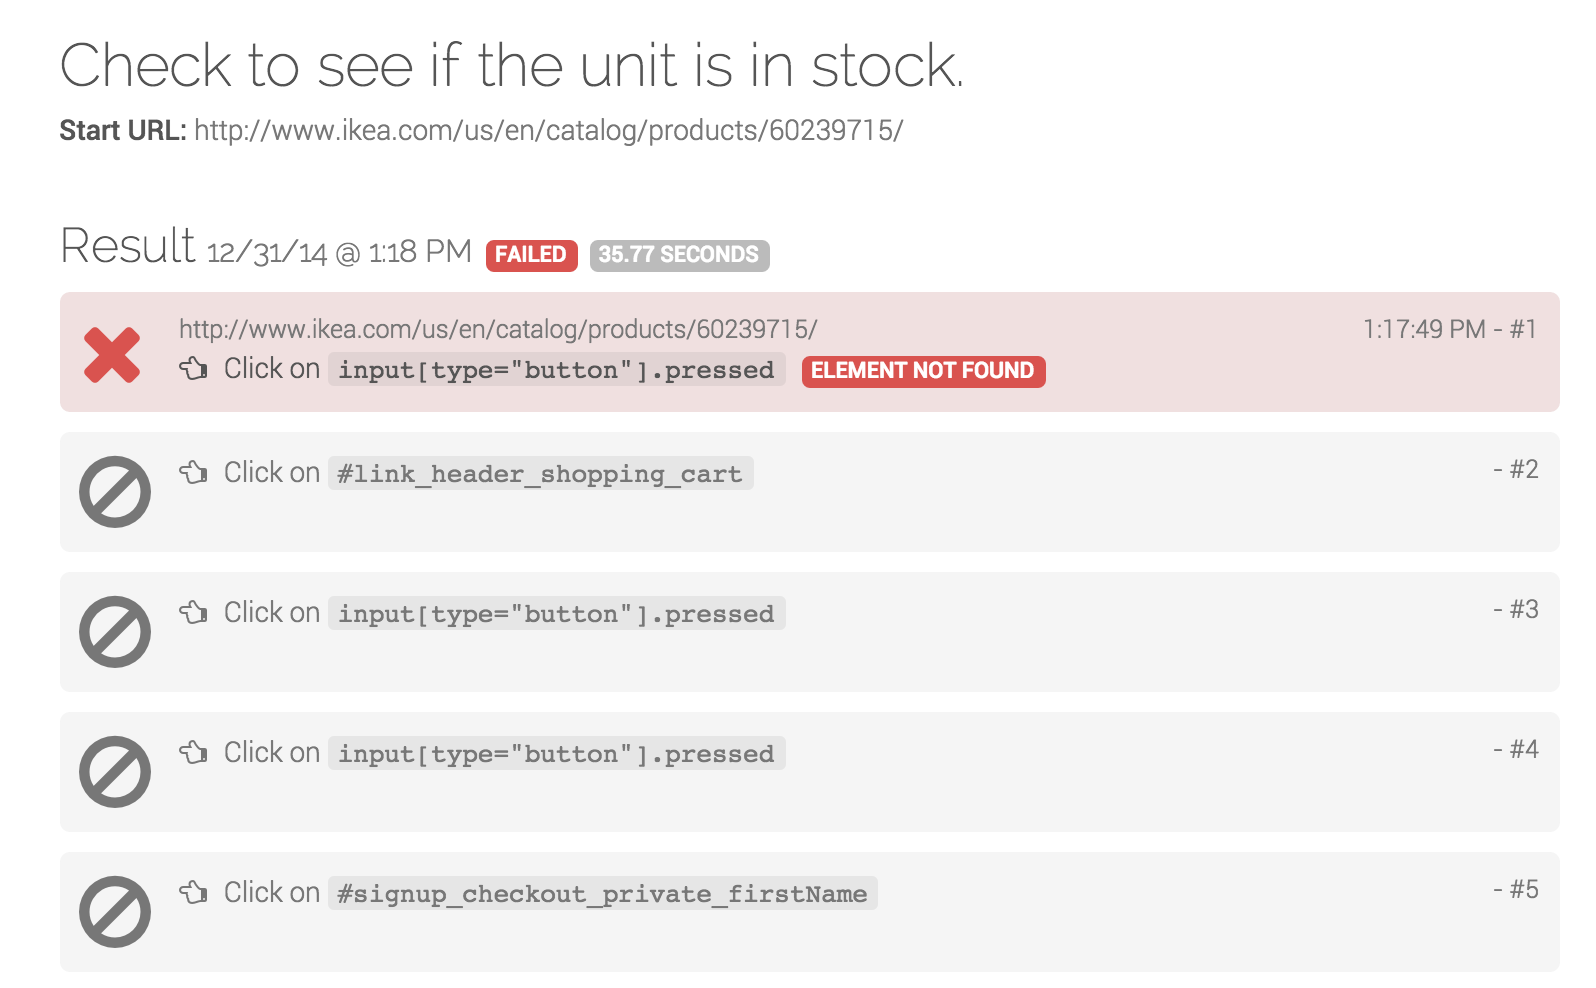Select the #signup_checkout_private_firstName selector code

(x=602, y=893)
